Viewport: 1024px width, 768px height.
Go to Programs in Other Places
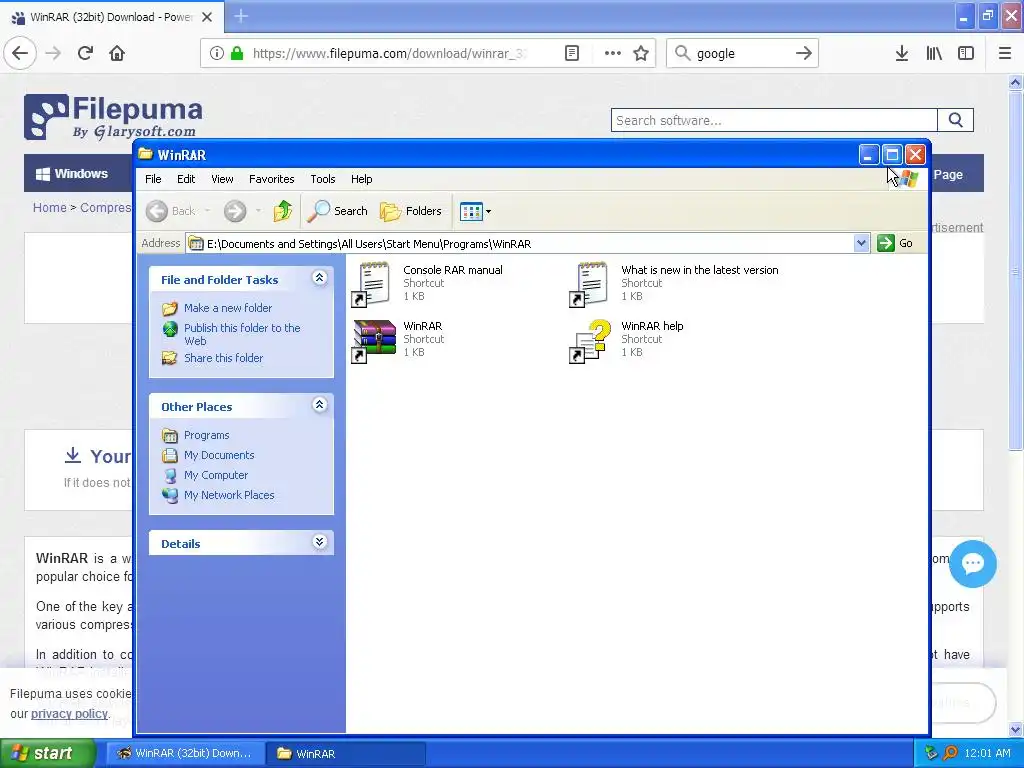(206, 435)
